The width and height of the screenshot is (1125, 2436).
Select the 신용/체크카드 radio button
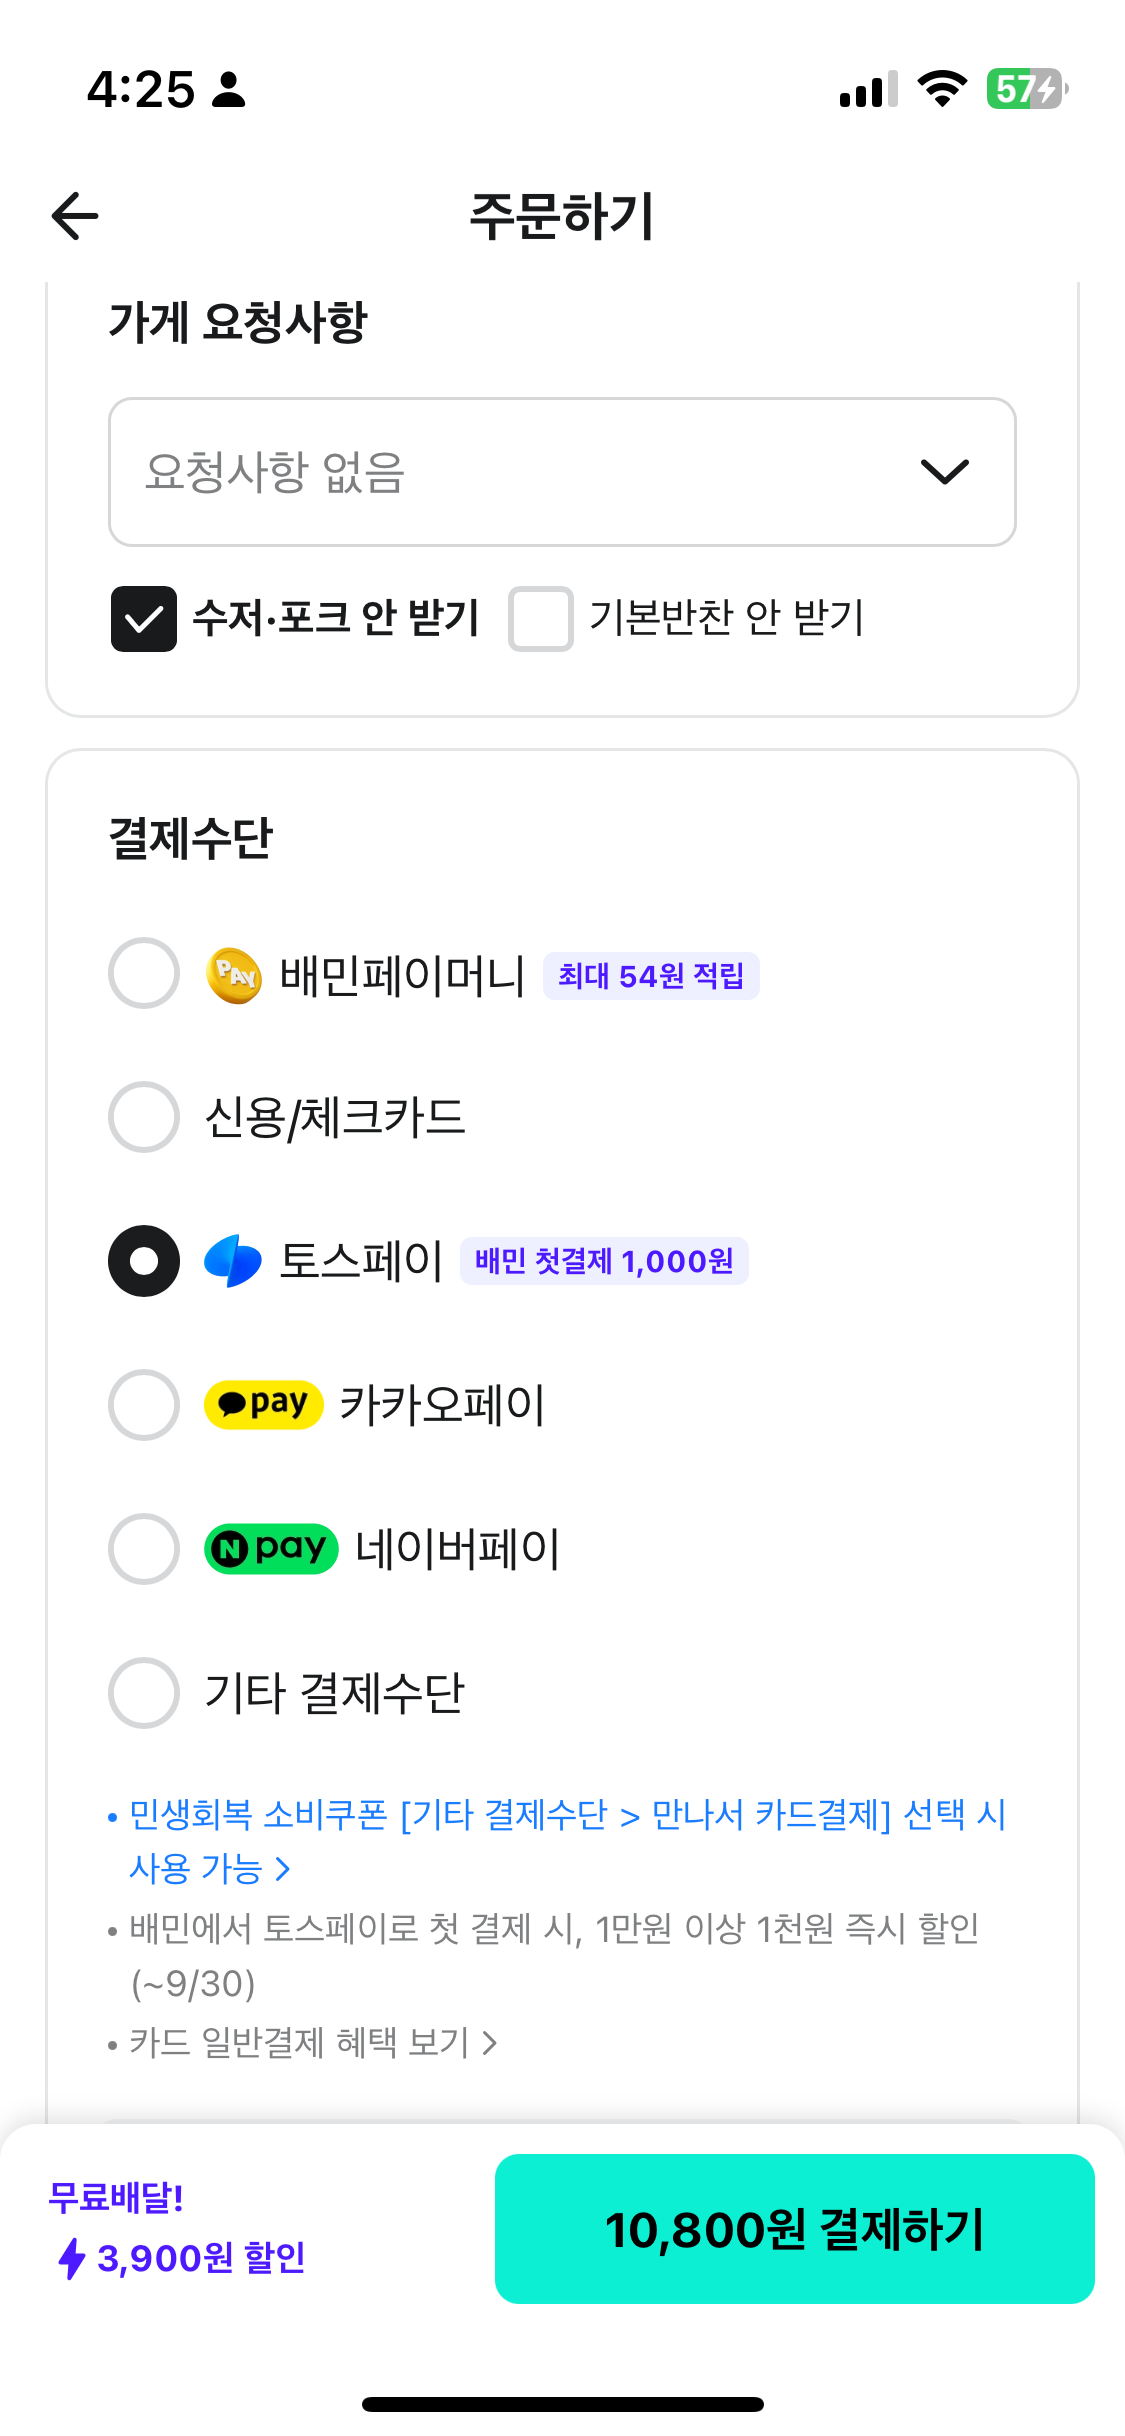coord(144,1117)
